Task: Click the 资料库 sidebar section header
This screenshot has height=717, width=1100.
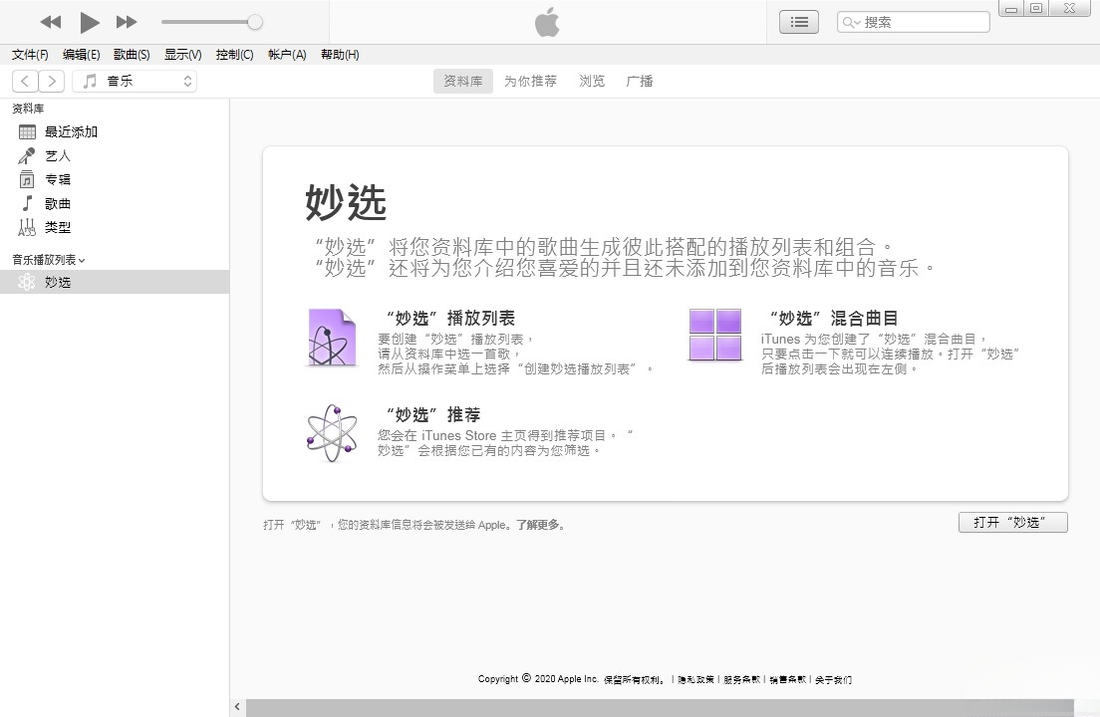Action: [28, 109]
